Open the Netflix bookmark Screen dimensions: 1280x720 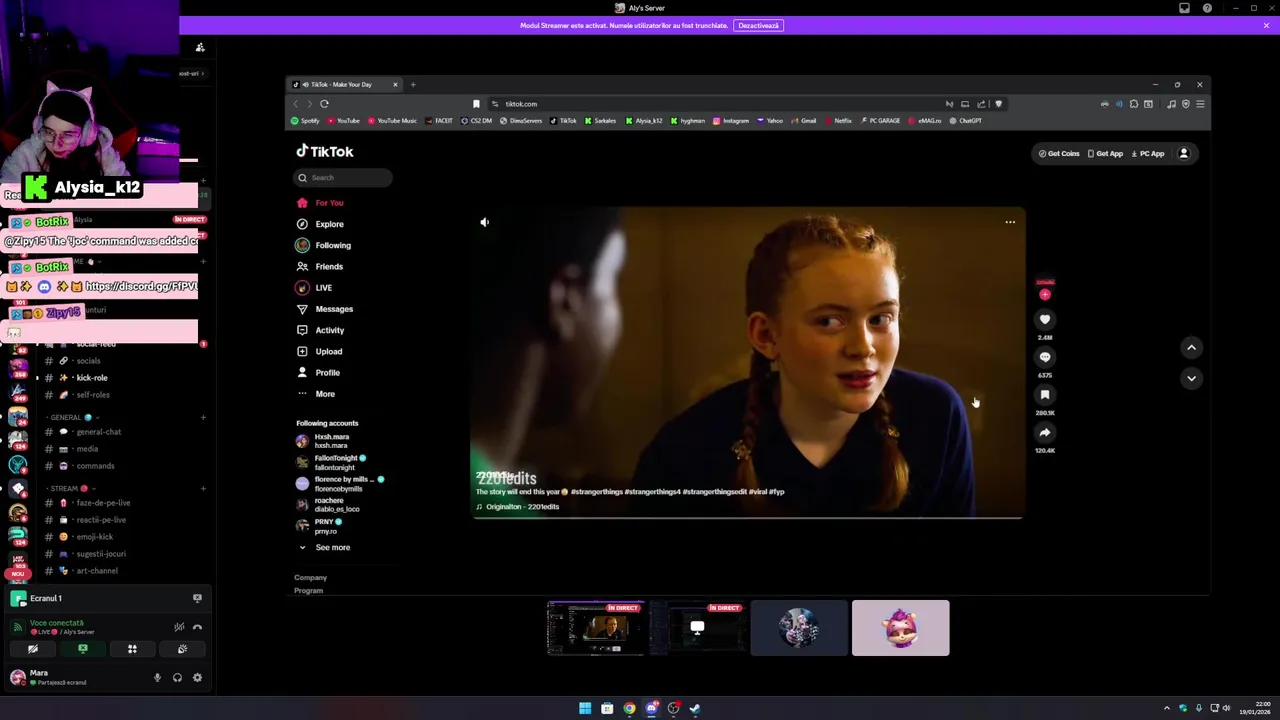[838, 121]
